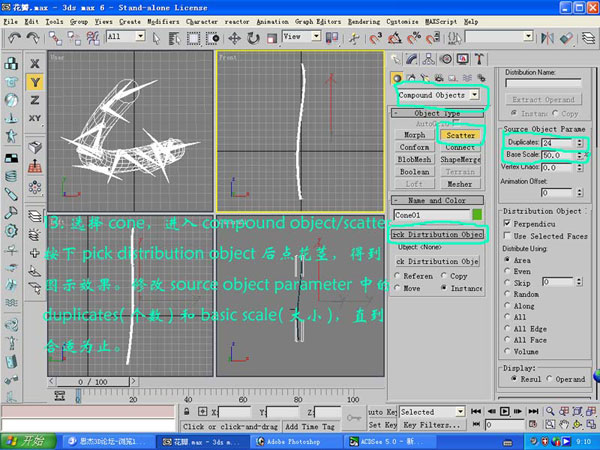Tick the Perpendicular checkbox

[507, 223]
